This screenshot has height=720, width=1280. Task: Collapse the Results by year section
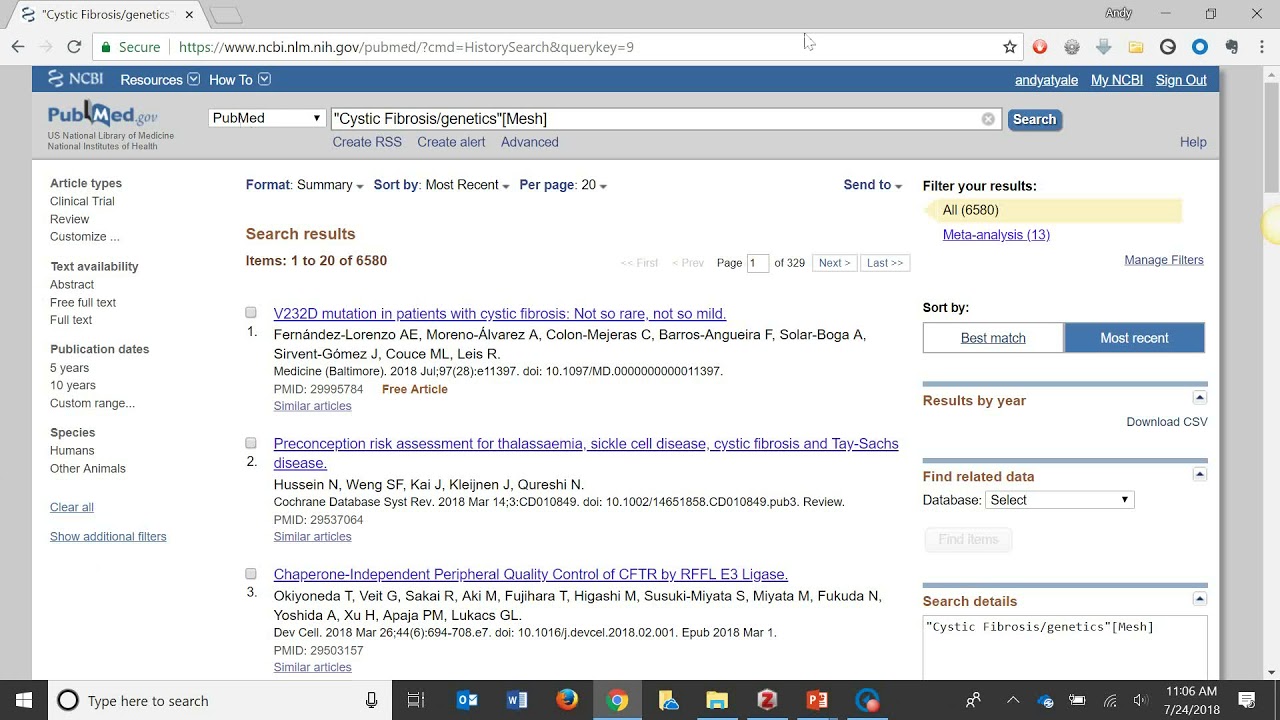click(1200, 399)
